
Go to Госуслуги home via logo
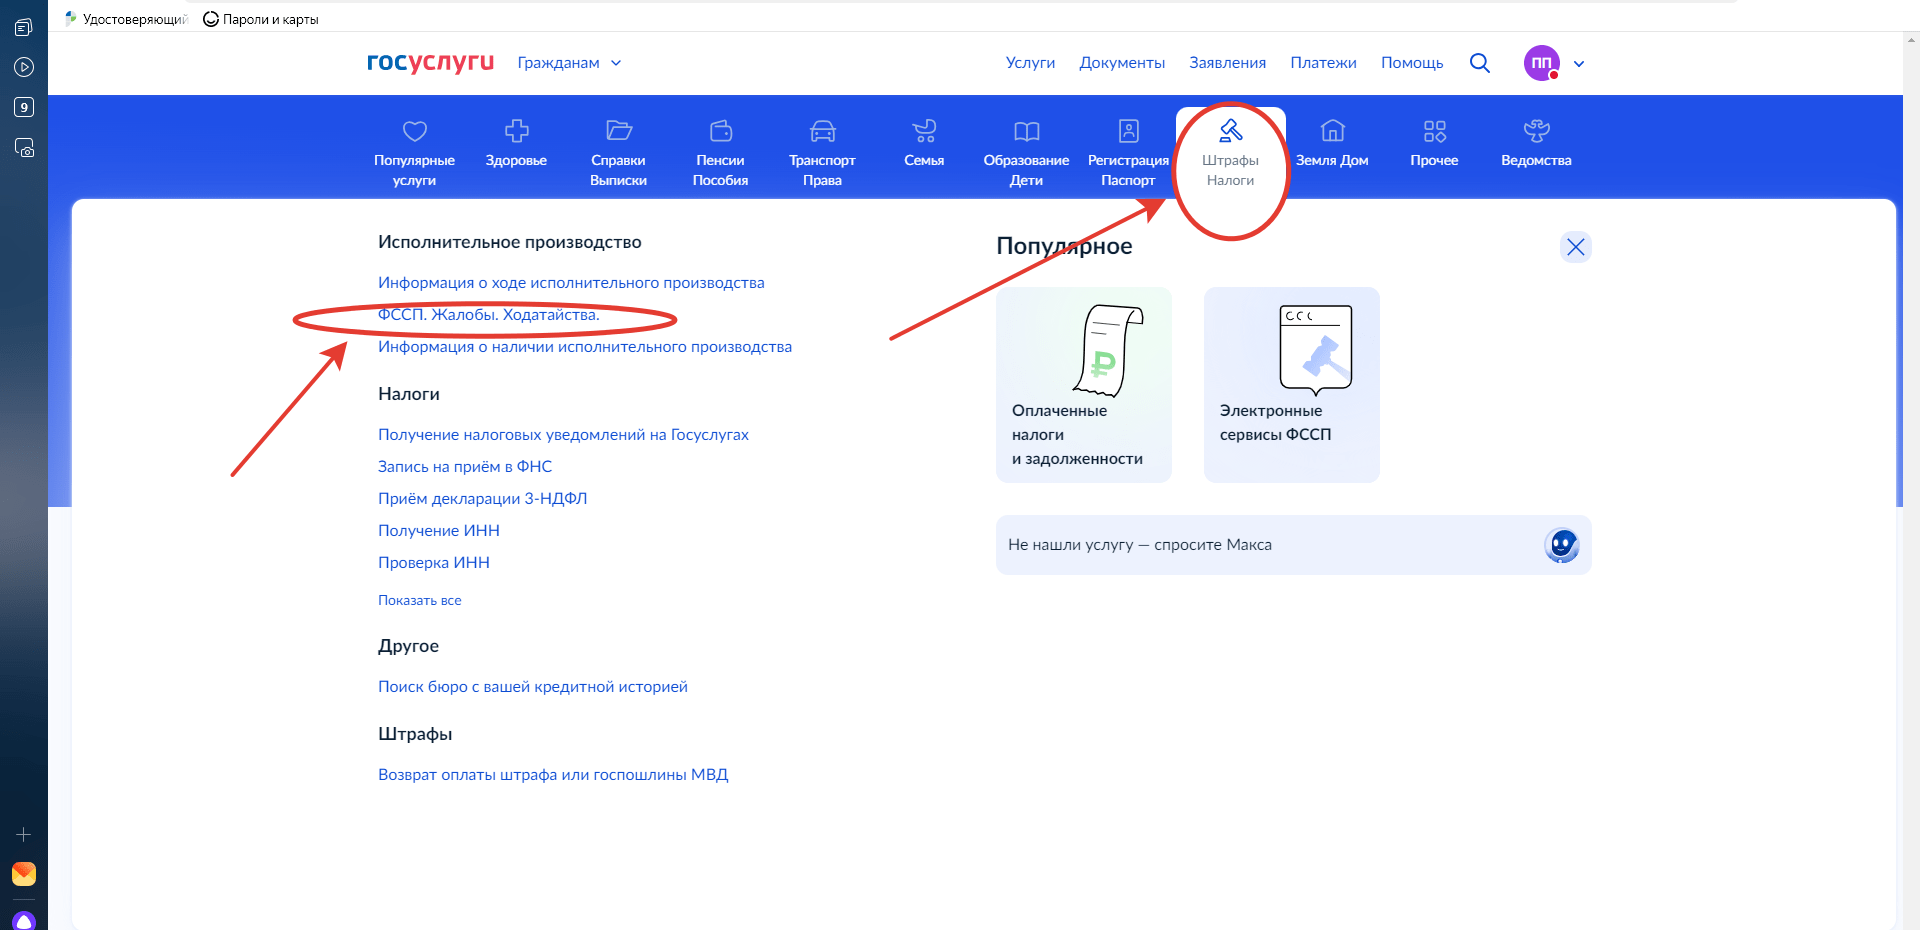click(430, 62)
